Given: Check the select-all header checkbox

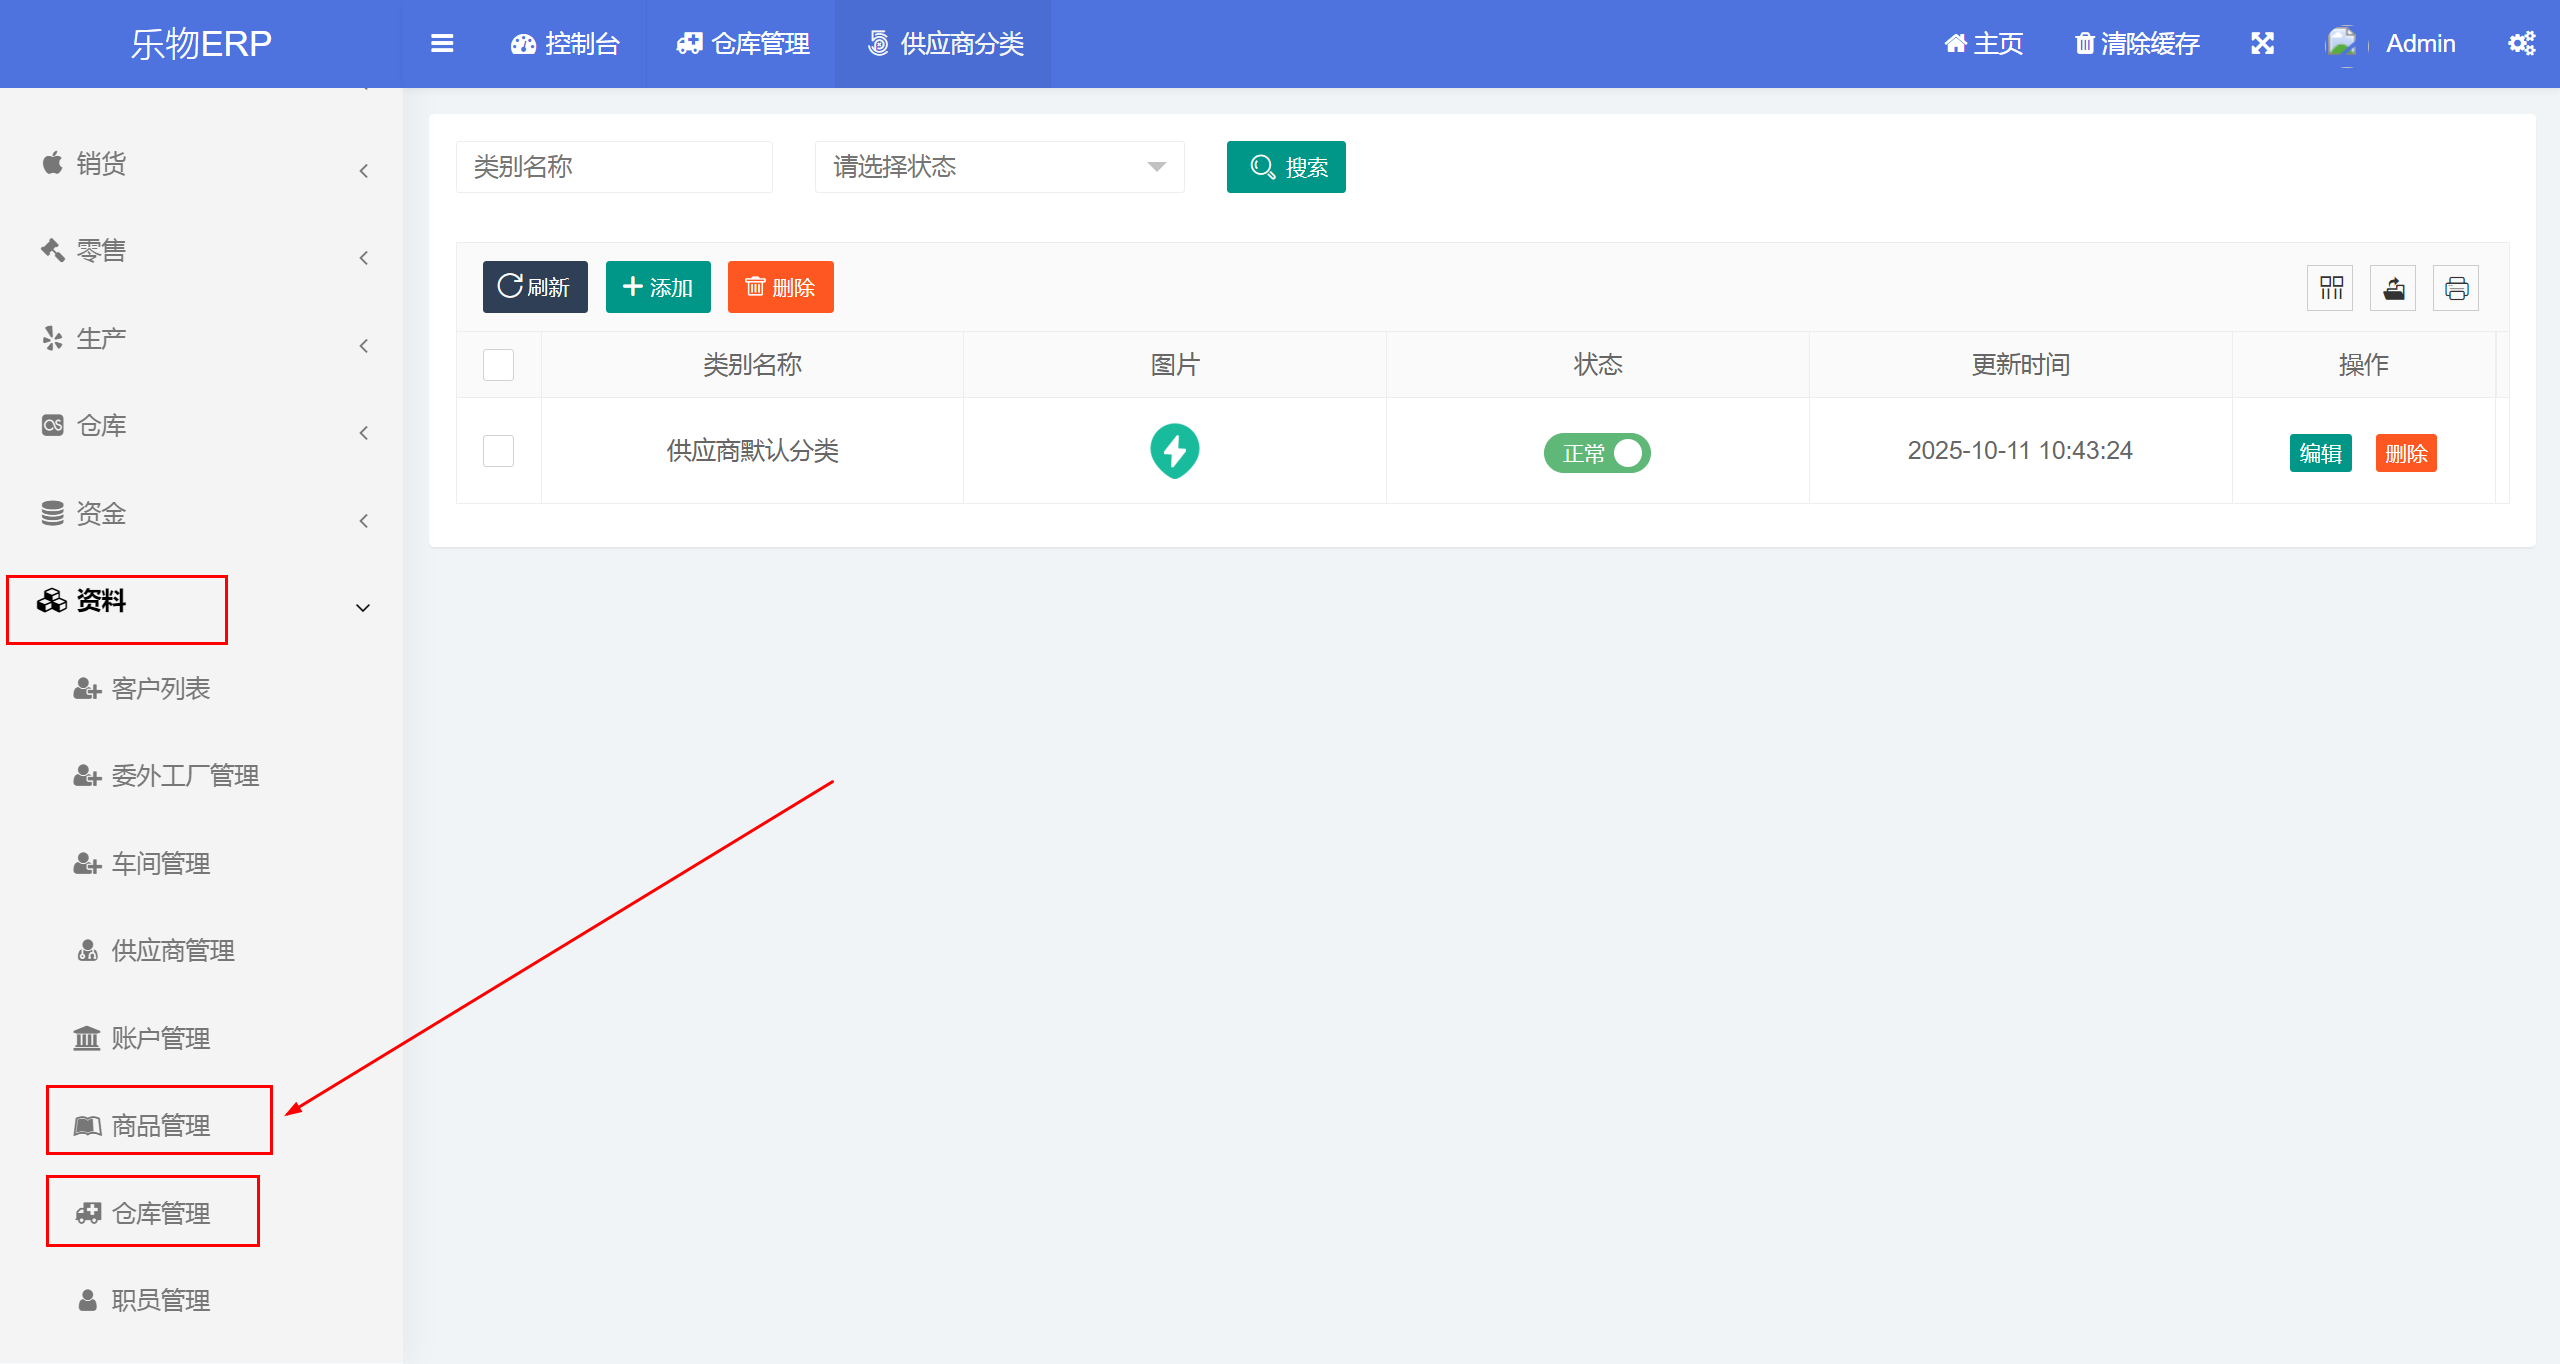Looking at the screenshot, I should tap(498, 365).
